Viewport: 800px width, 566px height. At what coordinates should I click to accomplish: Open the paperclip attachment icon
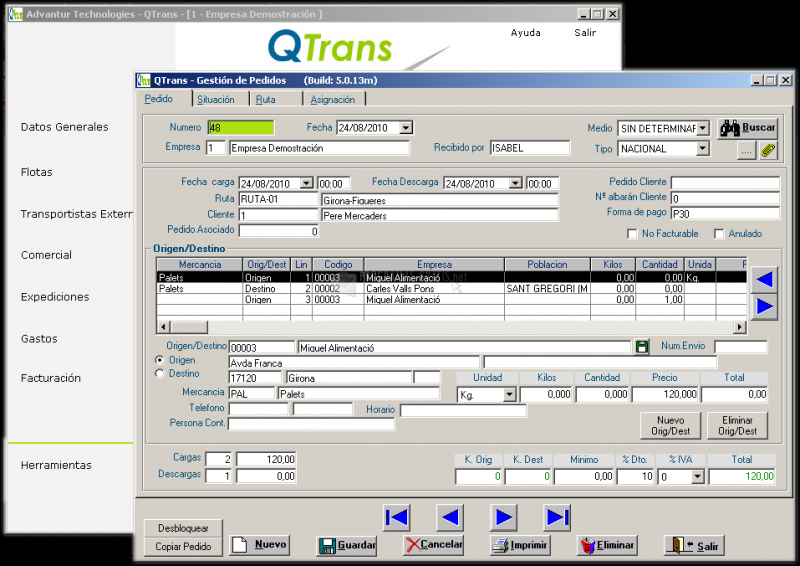click(x=768, y=150)
